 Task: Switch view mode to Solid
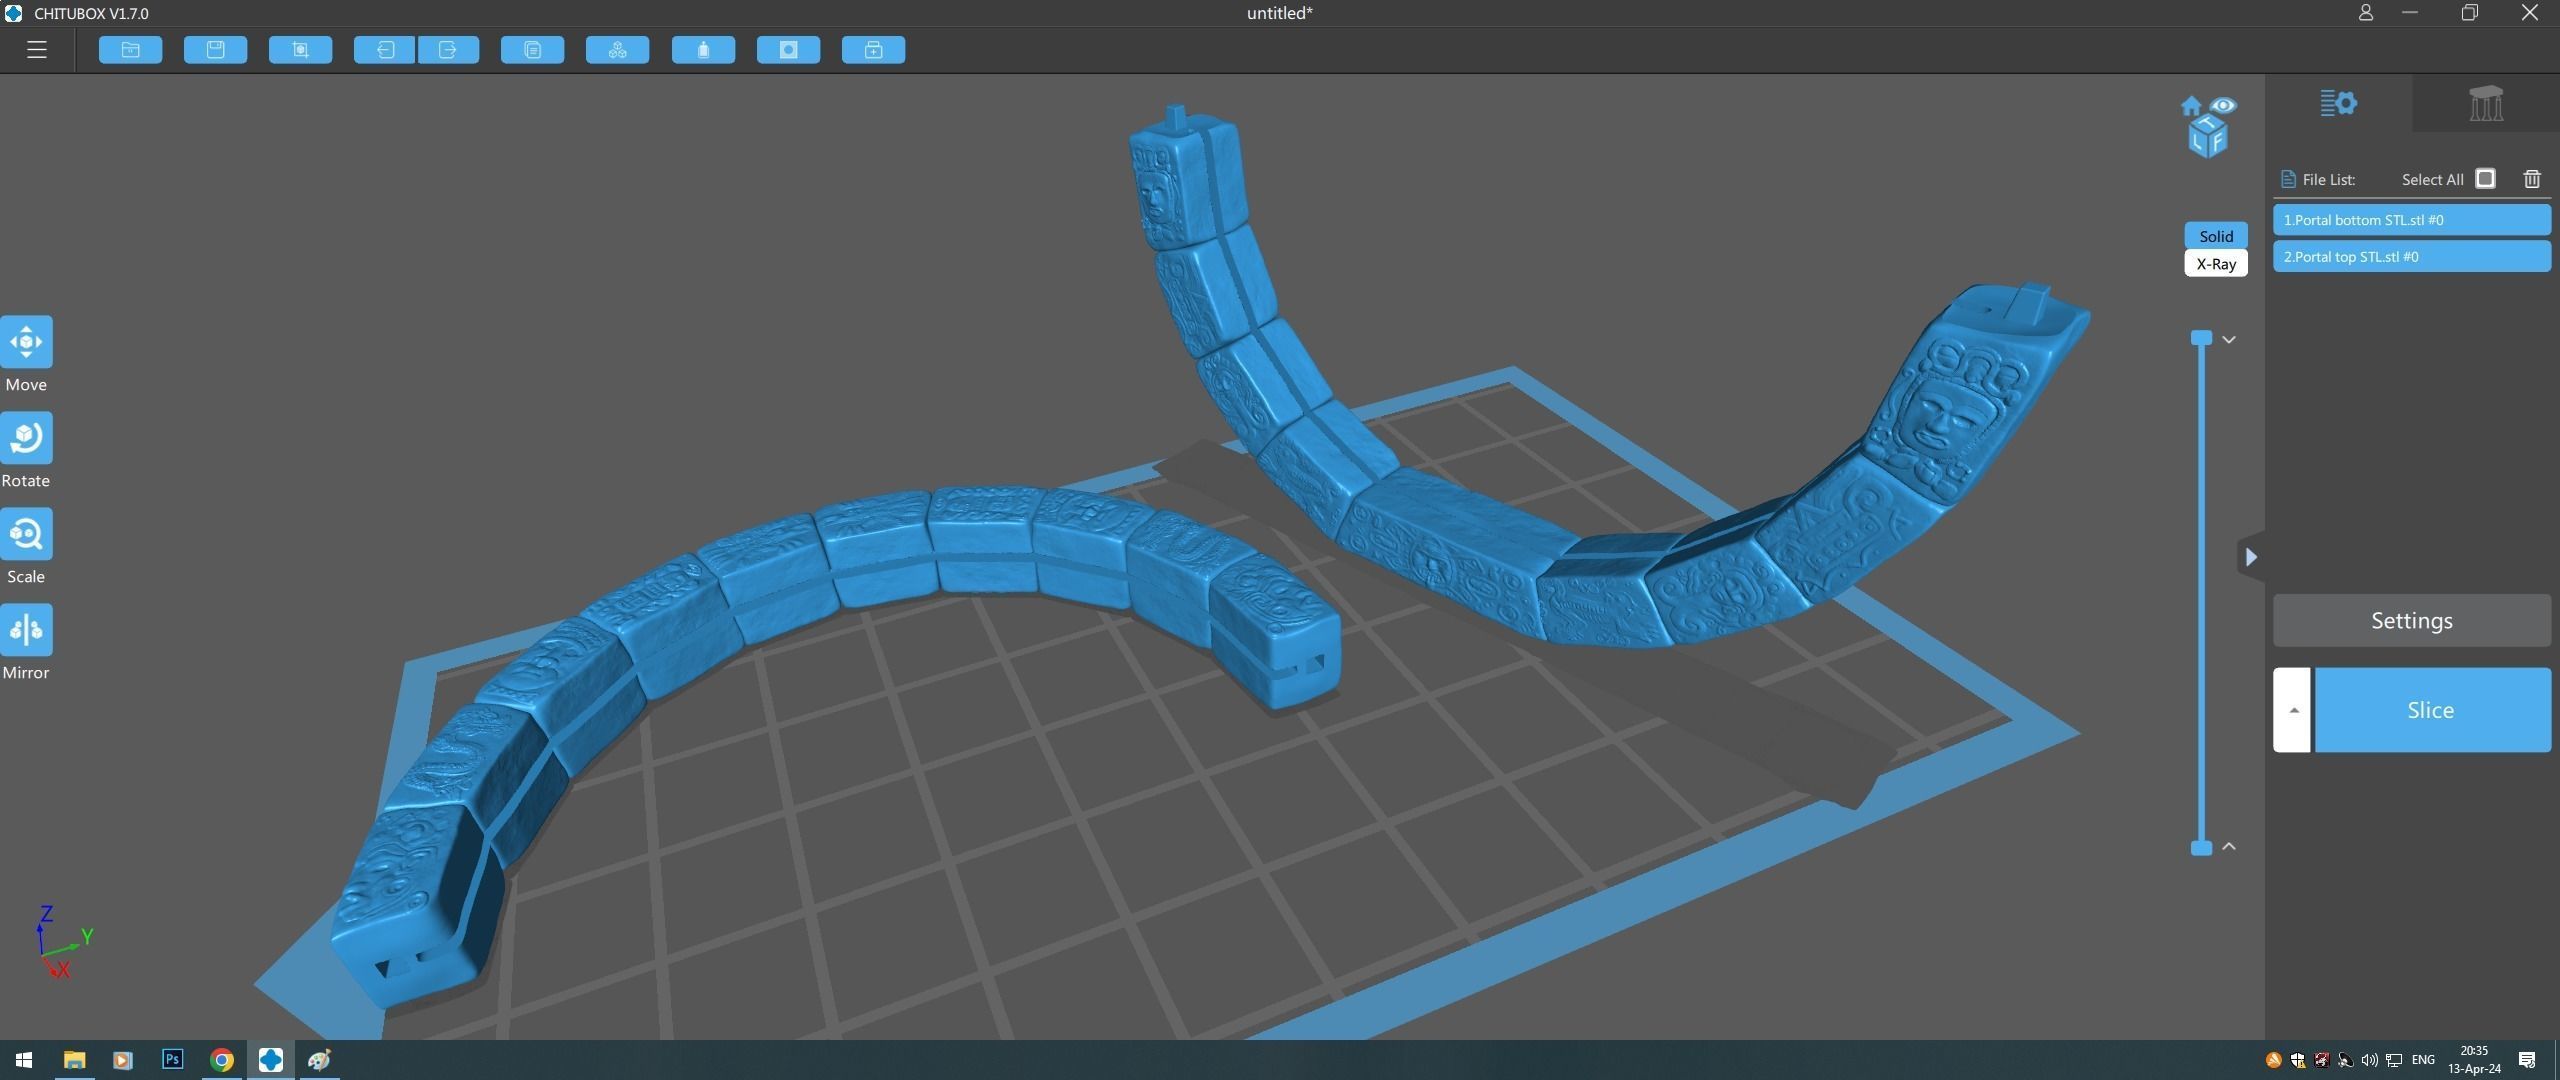pyautogui.click(x=2215, y=236)
